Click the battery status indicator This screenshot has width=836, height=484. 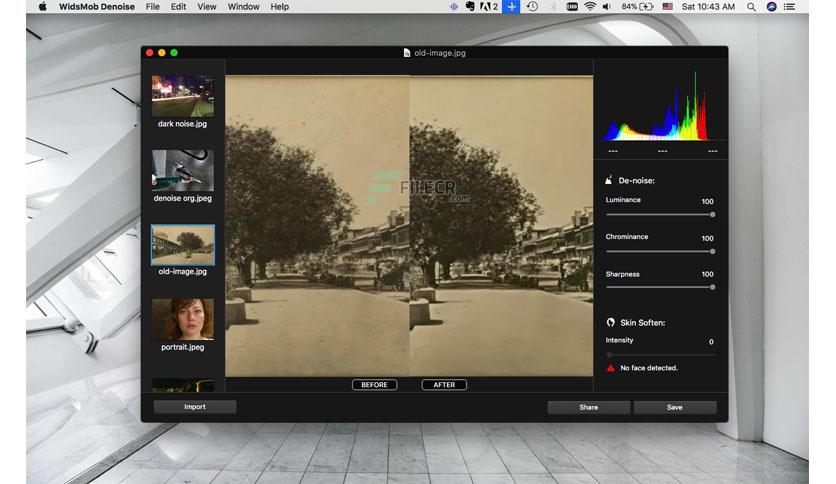coord(638,6)
